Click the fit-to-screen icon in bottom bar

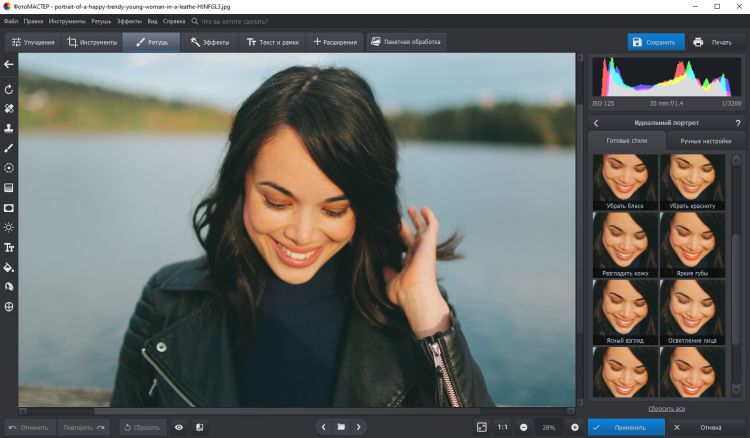(482, 427)
